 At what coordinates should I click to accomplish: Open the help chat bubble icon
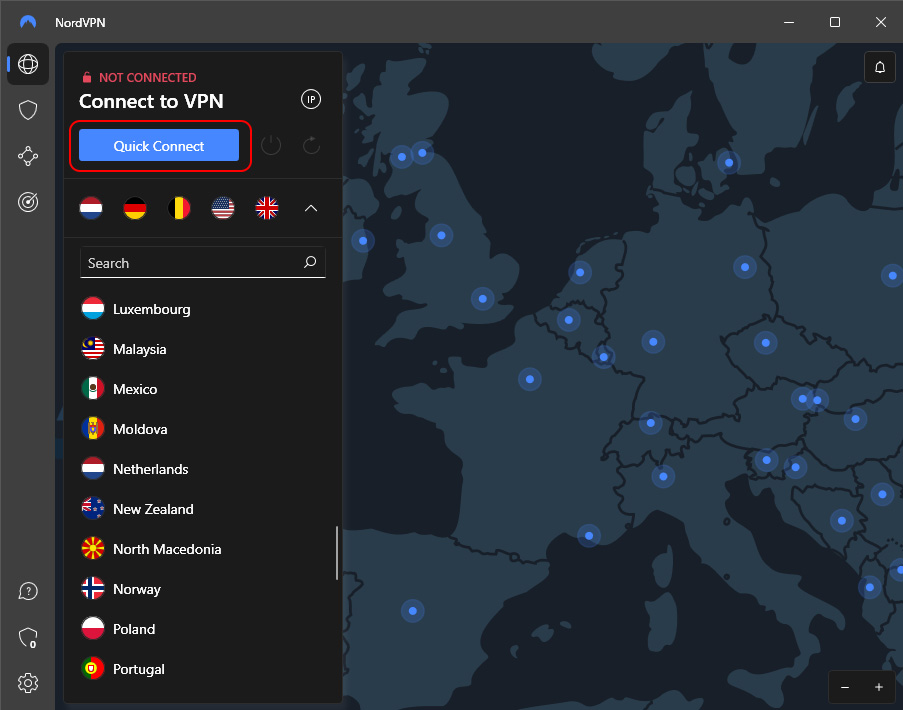[x=28, y=591]
